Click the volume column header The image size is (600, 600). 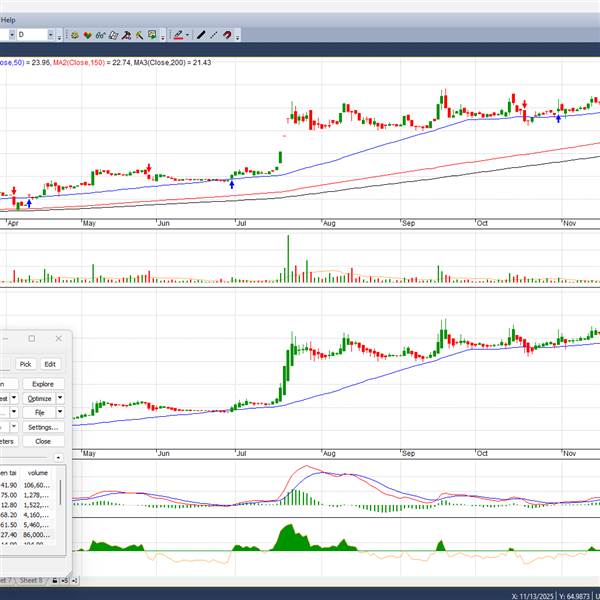coord(38,473)
